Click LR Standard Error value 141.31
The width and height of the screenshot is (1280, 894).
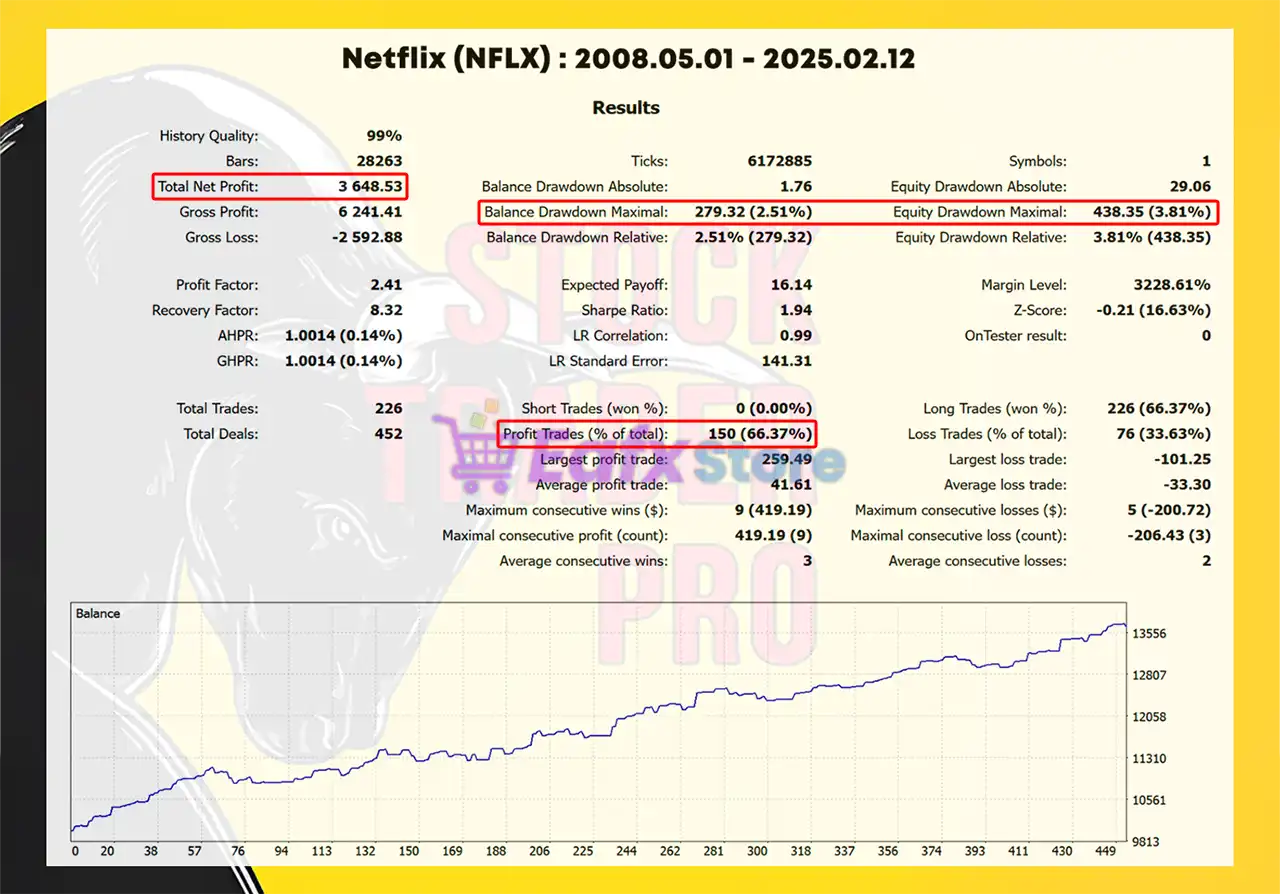(x=789, y=361)
